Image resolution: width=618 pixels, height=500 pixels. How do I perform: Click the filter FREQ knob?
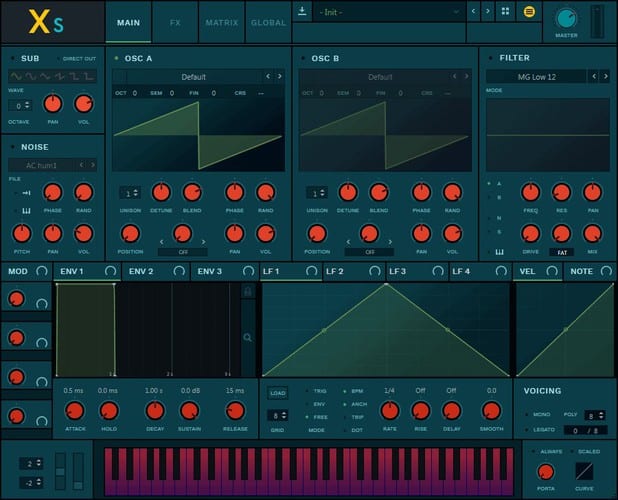click(x=531, y=193)
